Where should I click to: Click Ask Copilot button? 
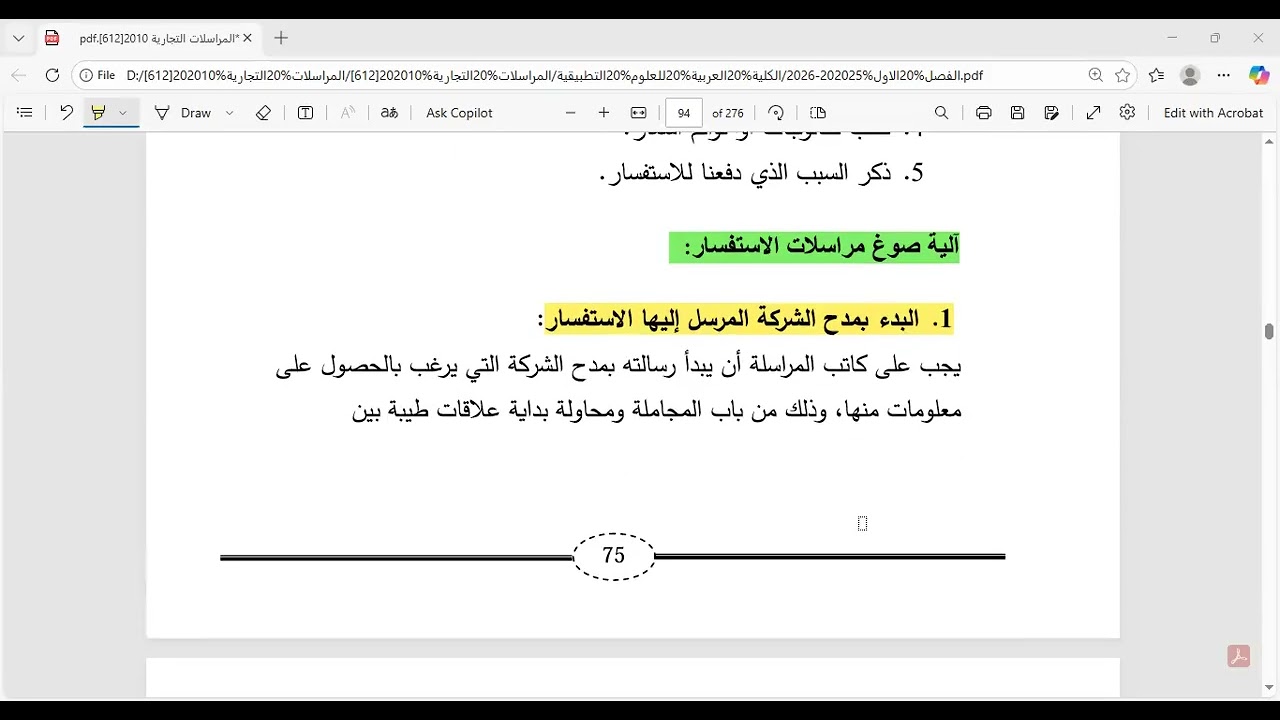pyautogui.click(x=459, y=113)
